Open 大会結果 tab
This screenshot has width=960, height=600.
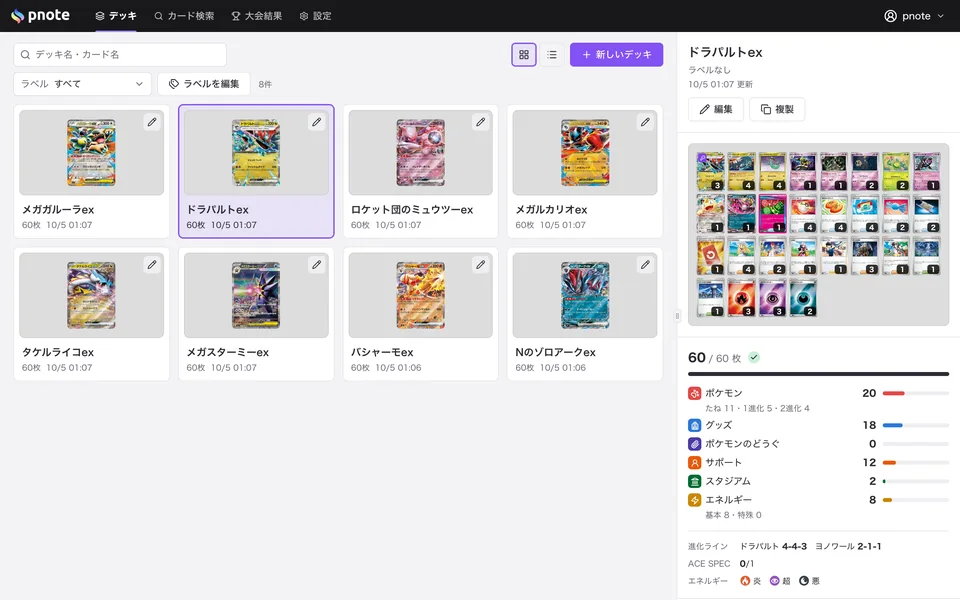[257, 16]
